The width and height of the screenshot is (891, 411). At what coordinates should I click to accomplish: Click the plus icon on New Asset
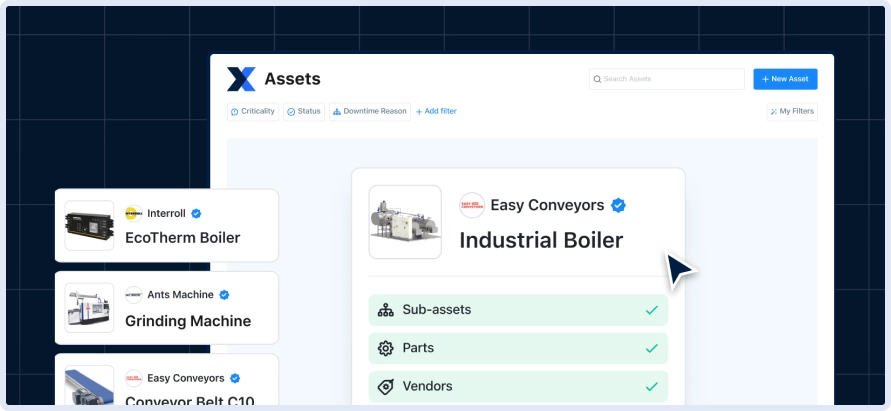coord(765,79)
